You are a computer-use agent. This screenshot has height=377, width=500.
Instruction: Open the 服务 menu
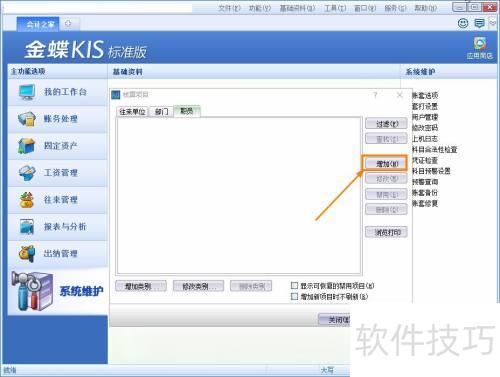pos(395,8)
